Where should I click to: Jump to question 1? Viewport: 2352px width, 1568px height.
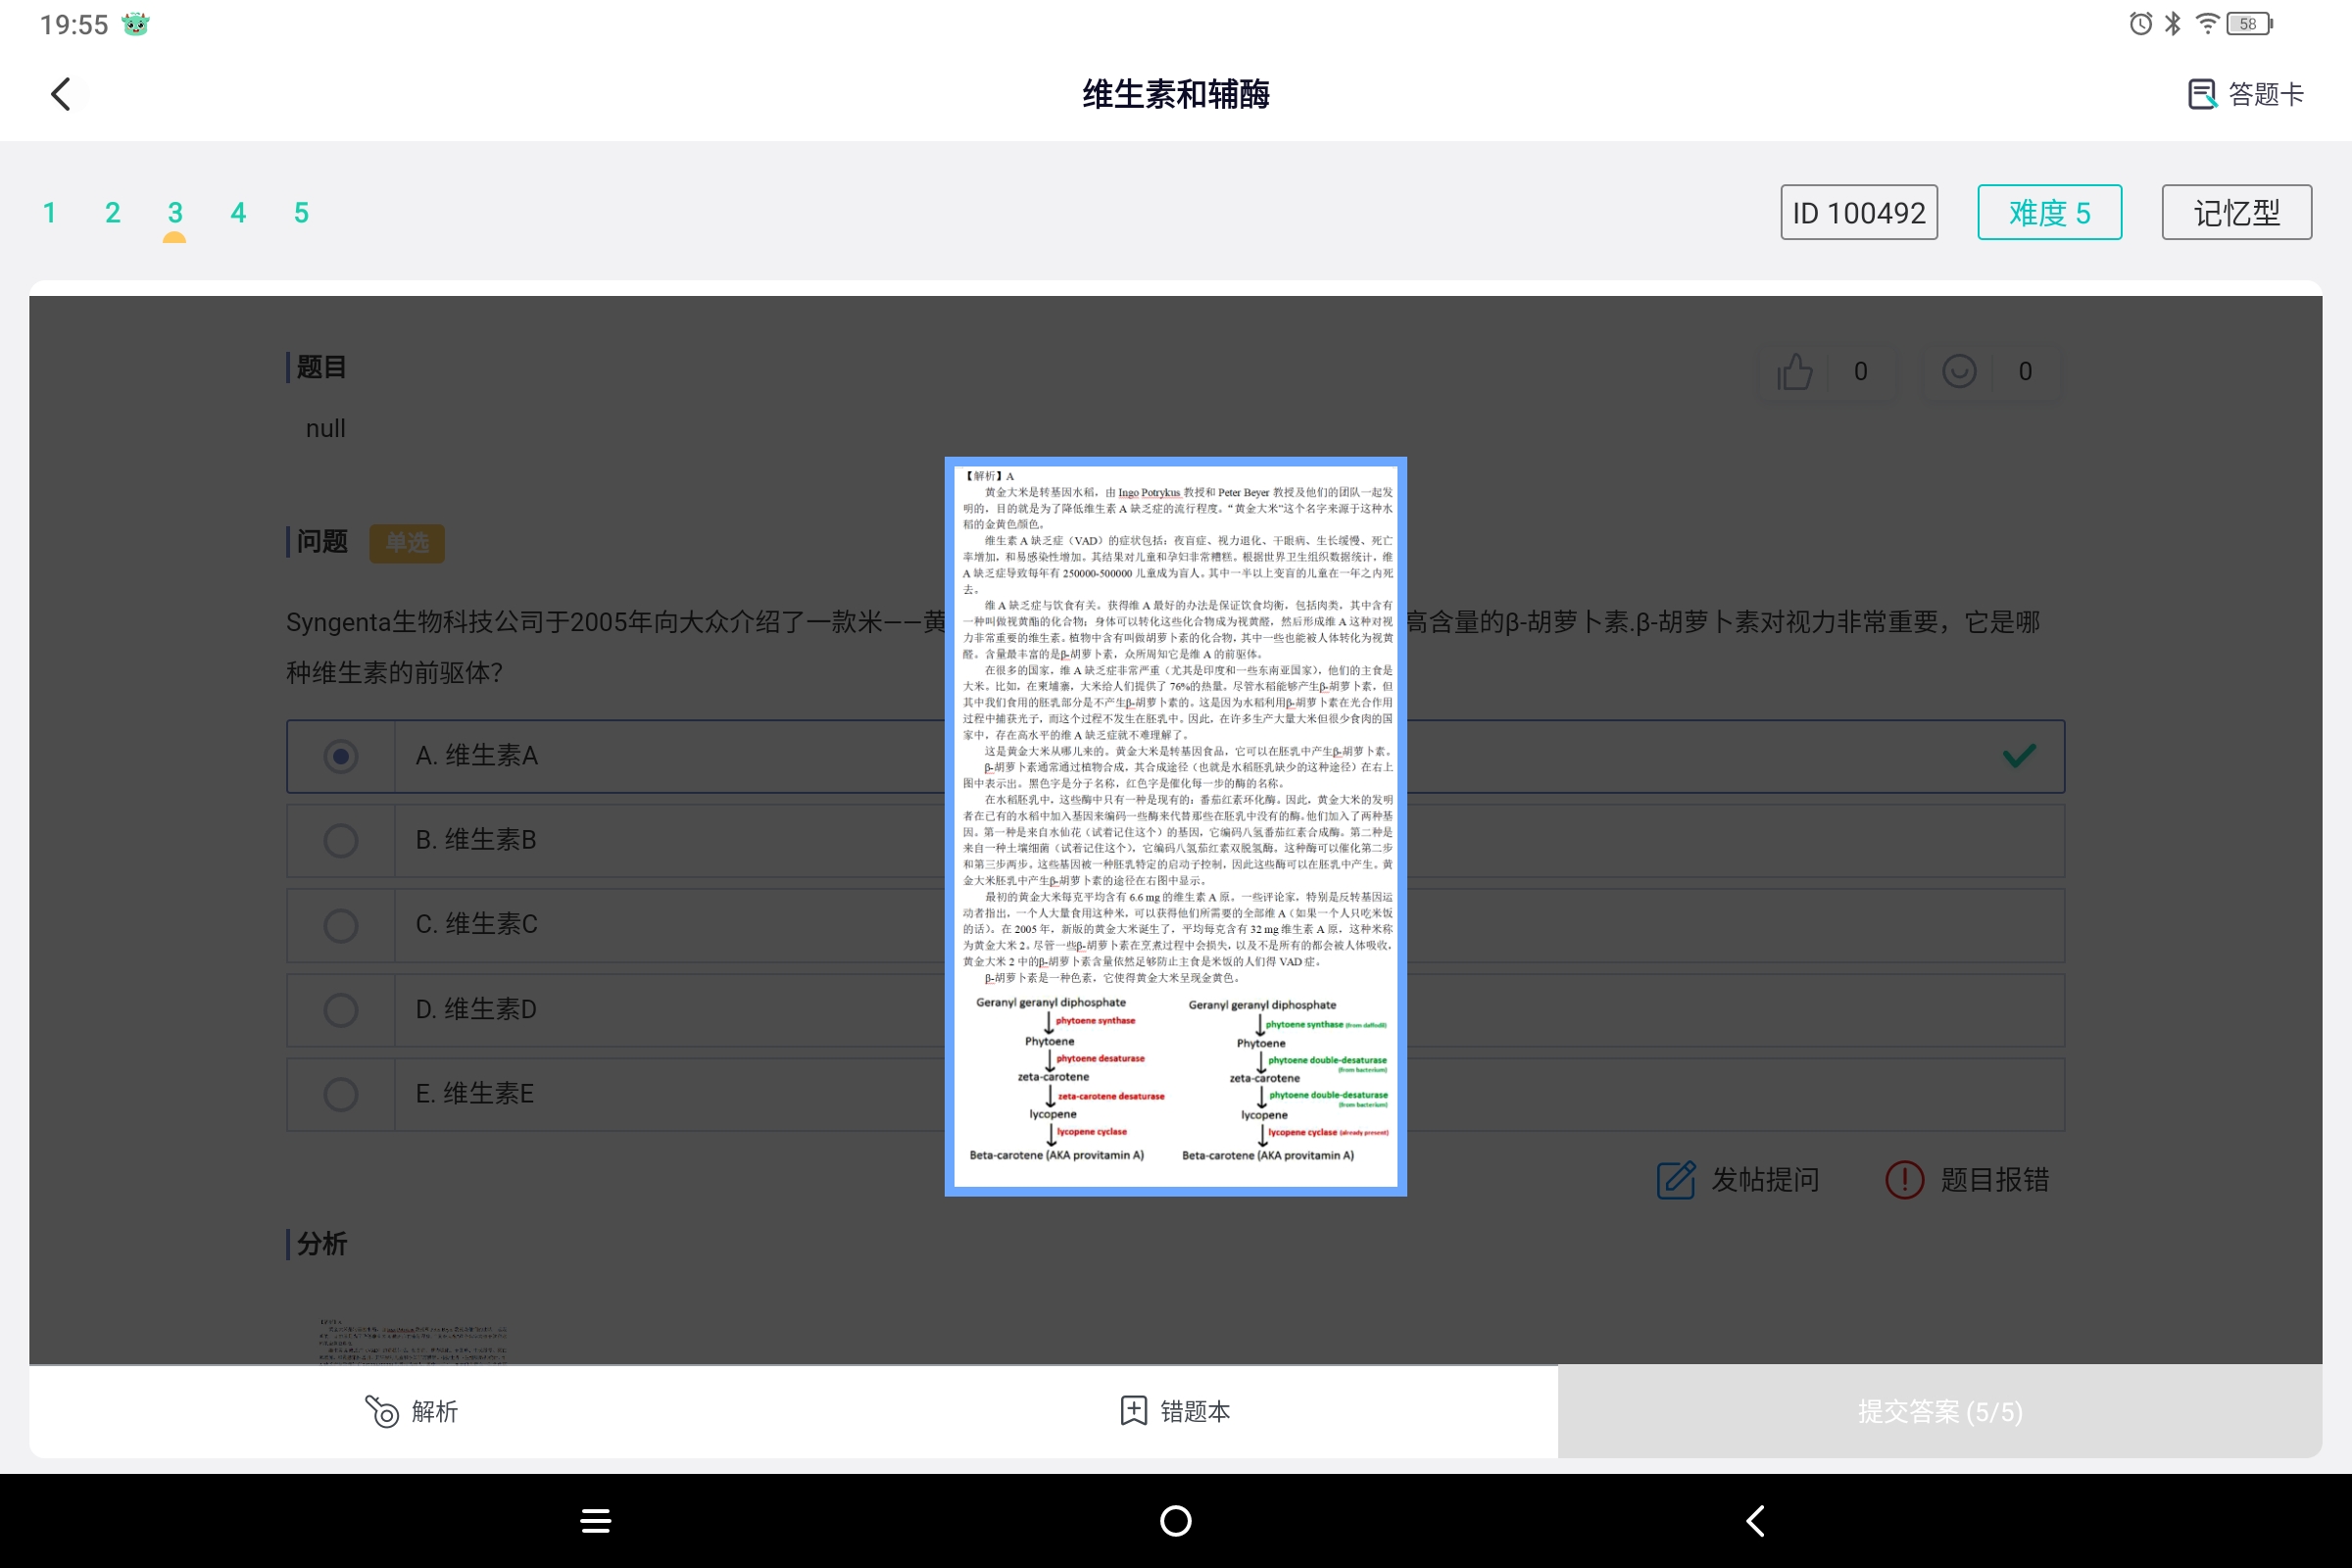50,212
